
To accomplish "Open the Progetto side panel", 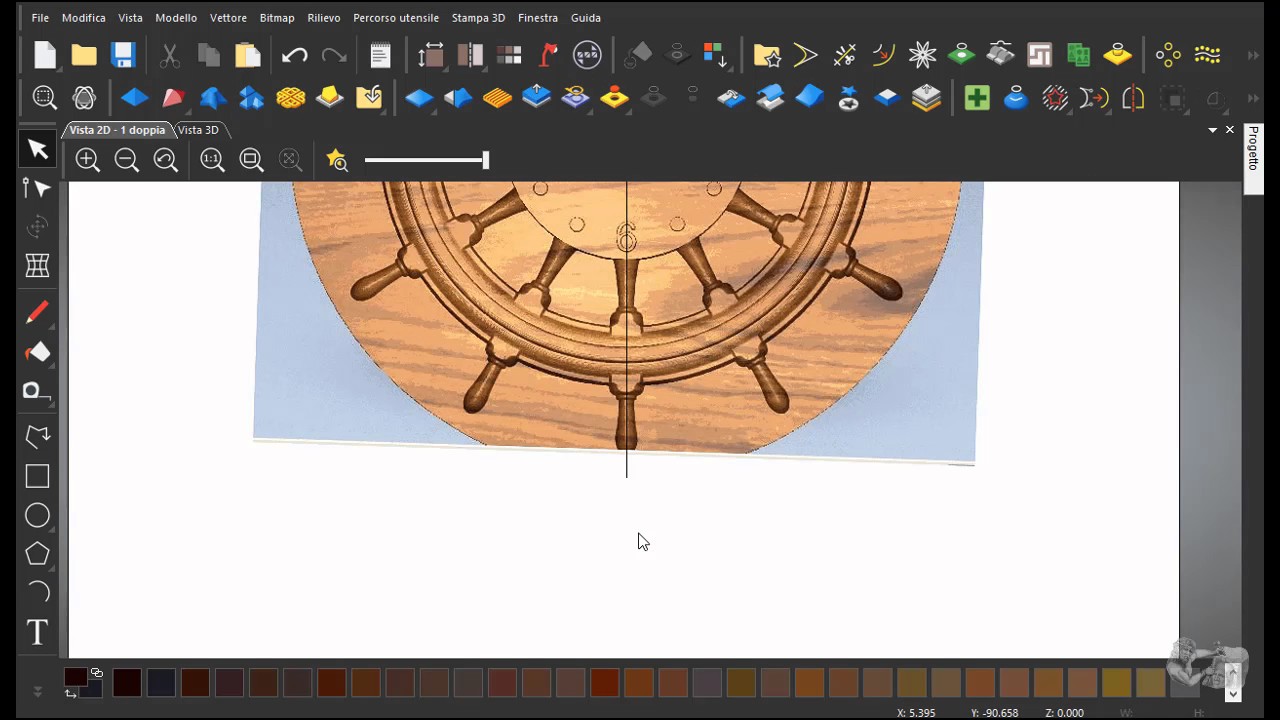I will (1253, 148).
